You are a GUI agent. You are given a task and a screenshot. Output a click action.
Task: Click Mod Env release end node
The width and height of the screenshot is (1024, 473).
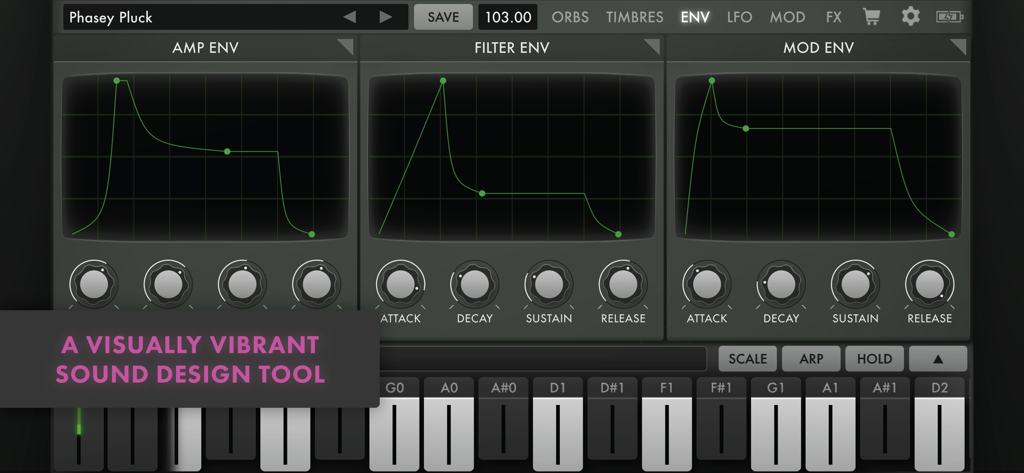[x=952, y=234]
